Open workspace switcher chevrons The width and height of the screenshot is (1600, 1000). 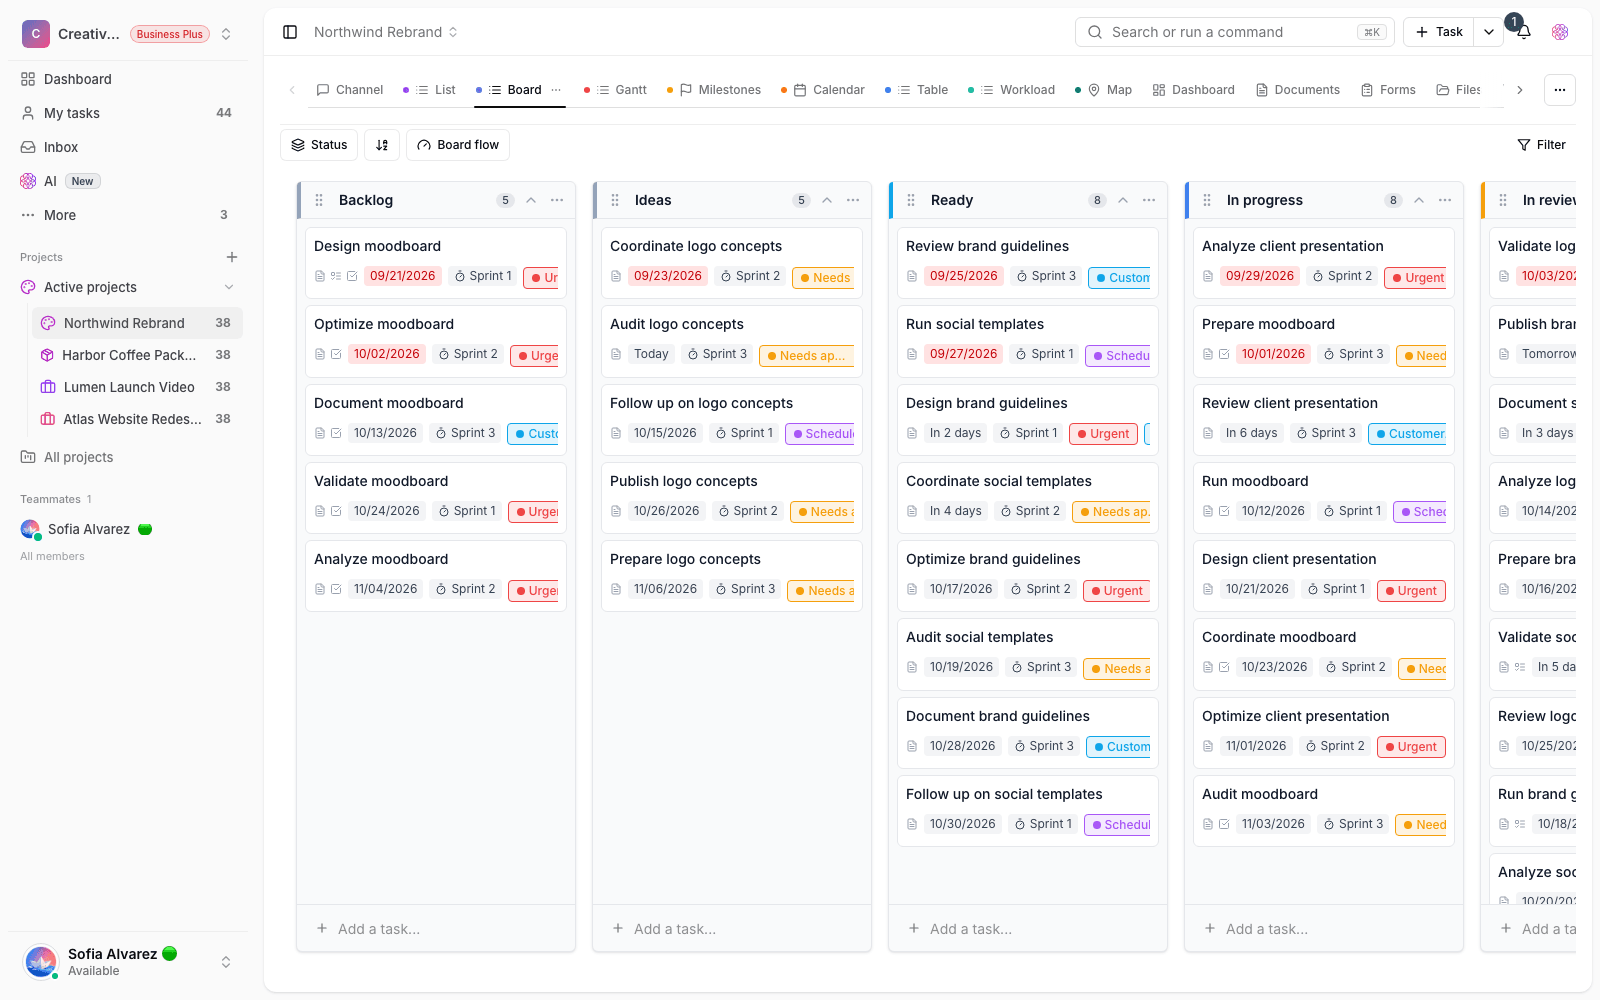coord(226,34)
